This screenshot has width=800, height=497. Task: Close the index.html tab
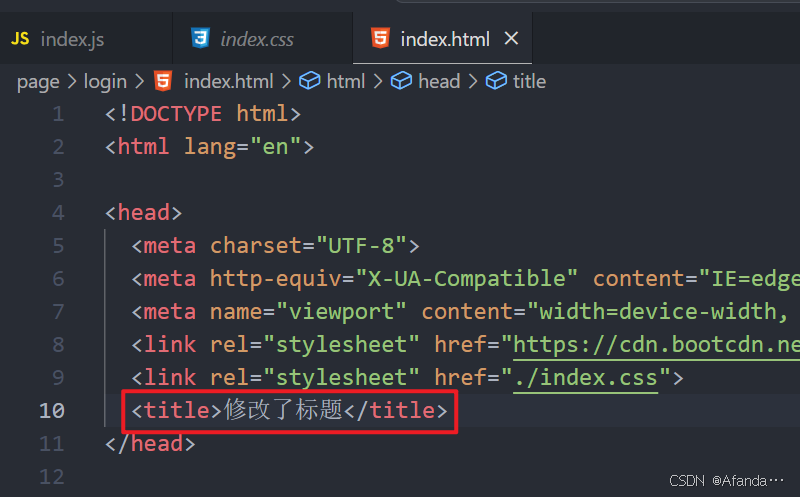point(511,38)
